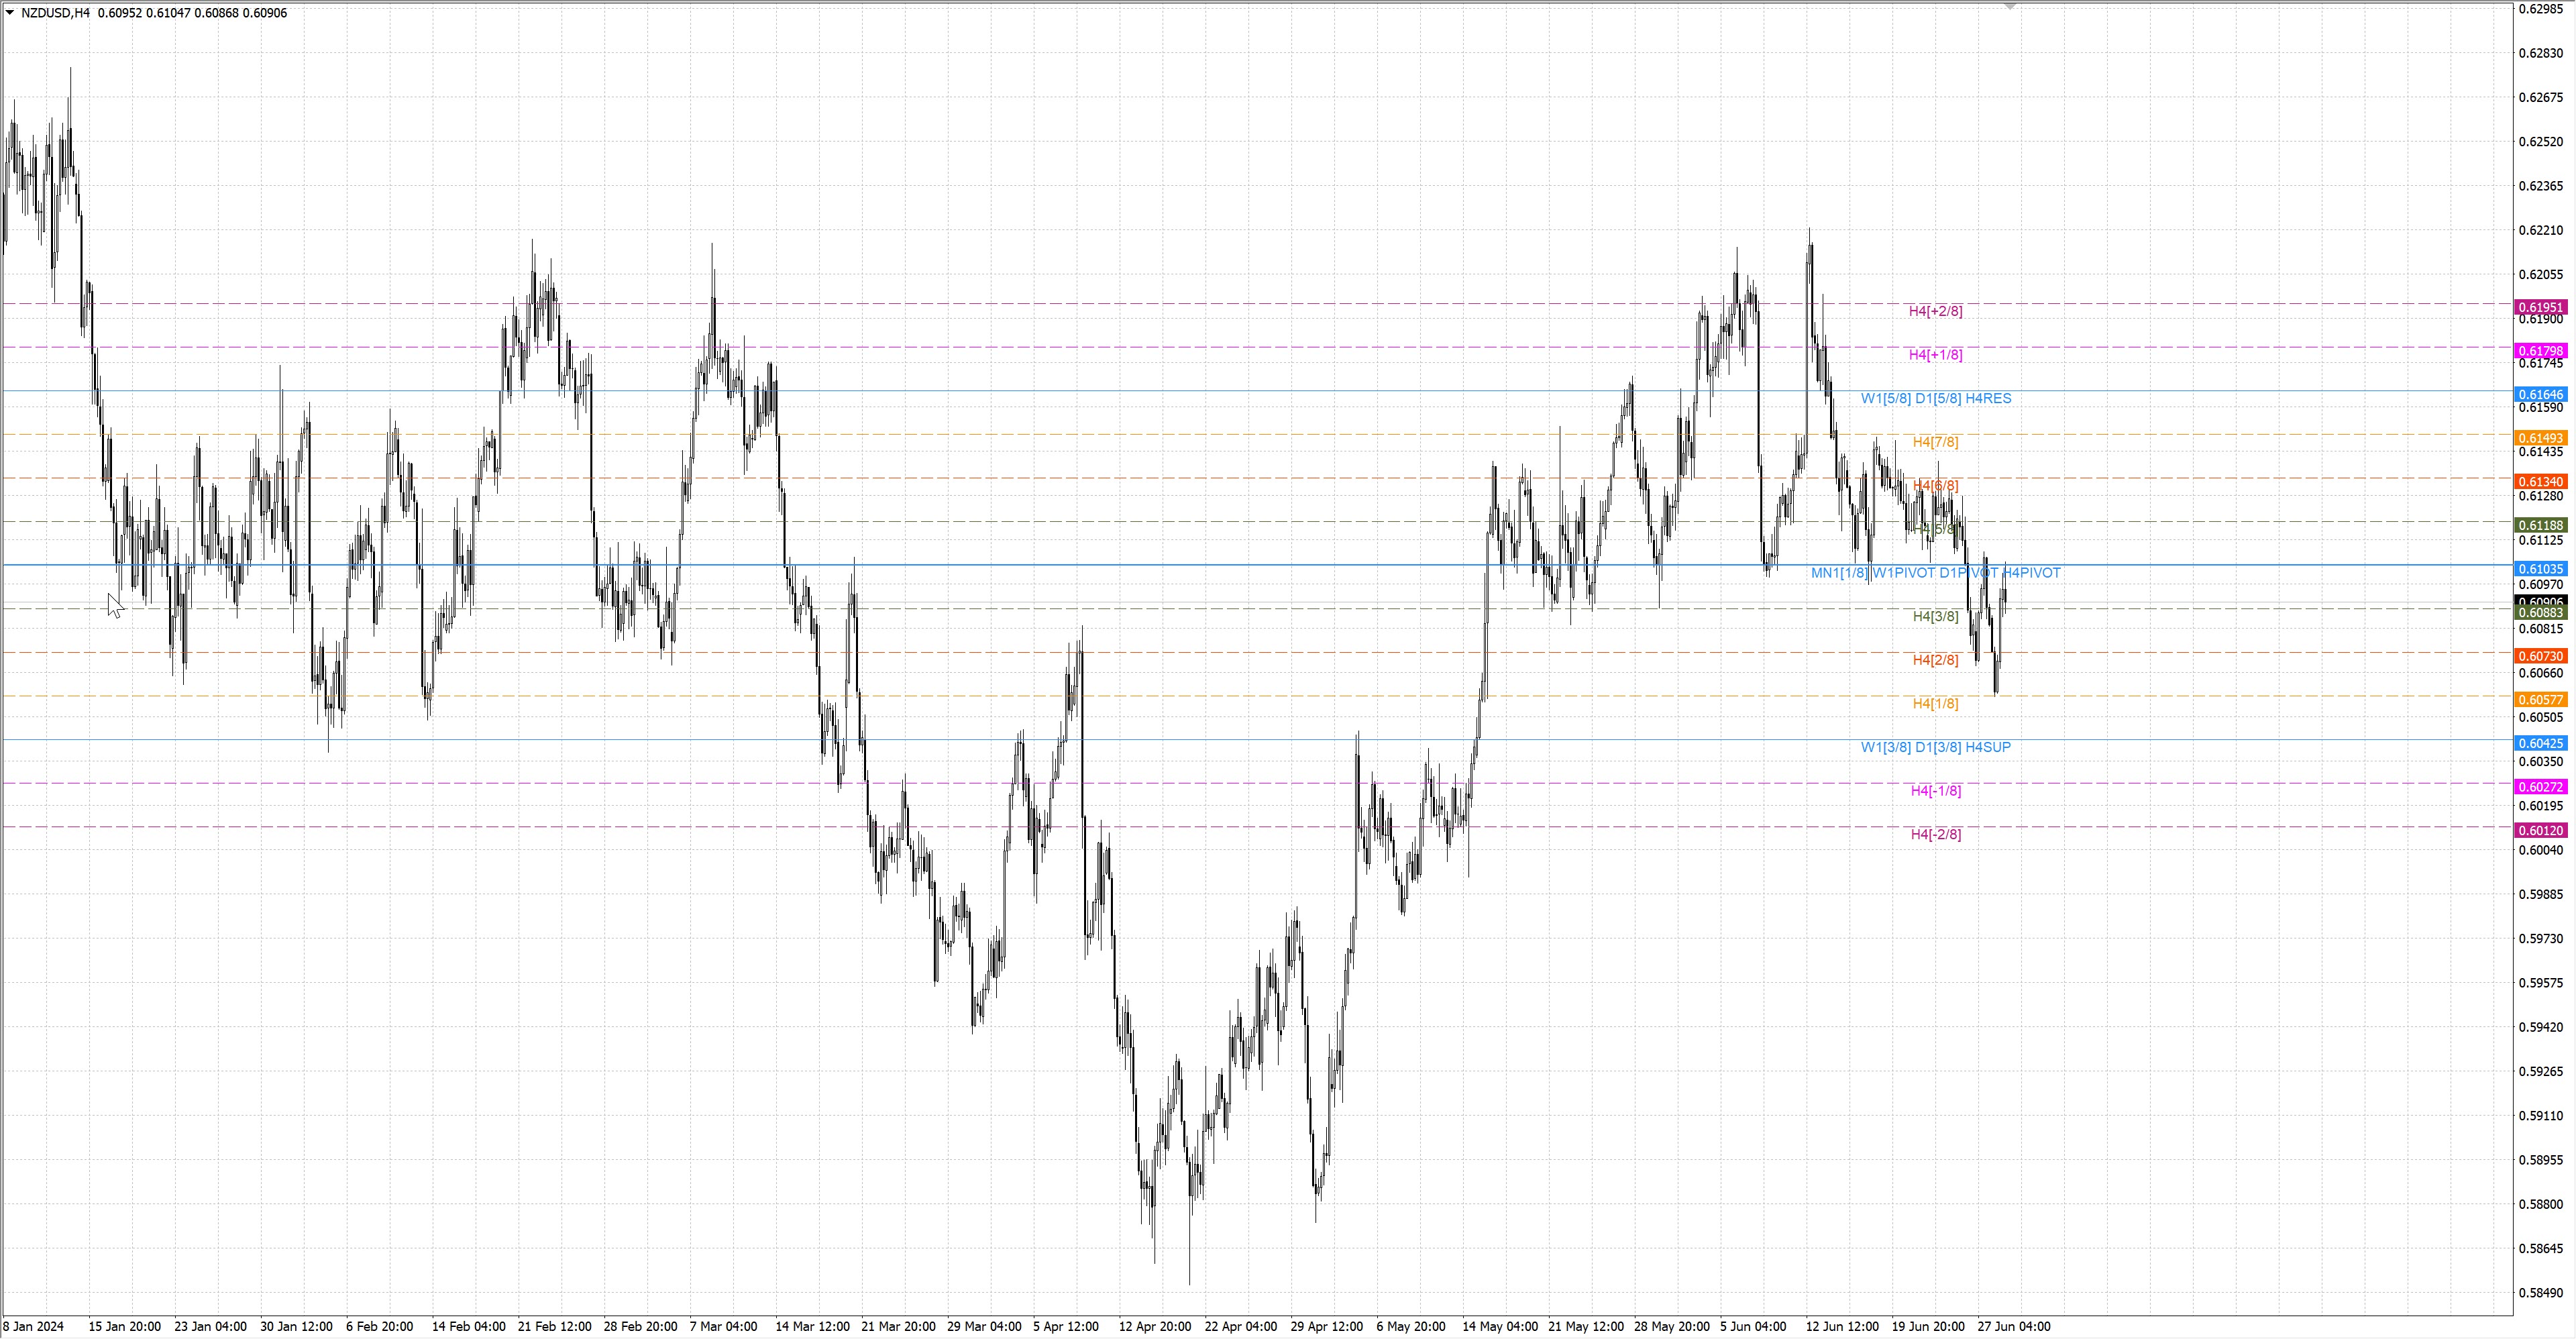The height and width of the screenshot is (1339, 2576).
Task: Click the gray chart shift triangle marker
Action: click(2010, 6)
